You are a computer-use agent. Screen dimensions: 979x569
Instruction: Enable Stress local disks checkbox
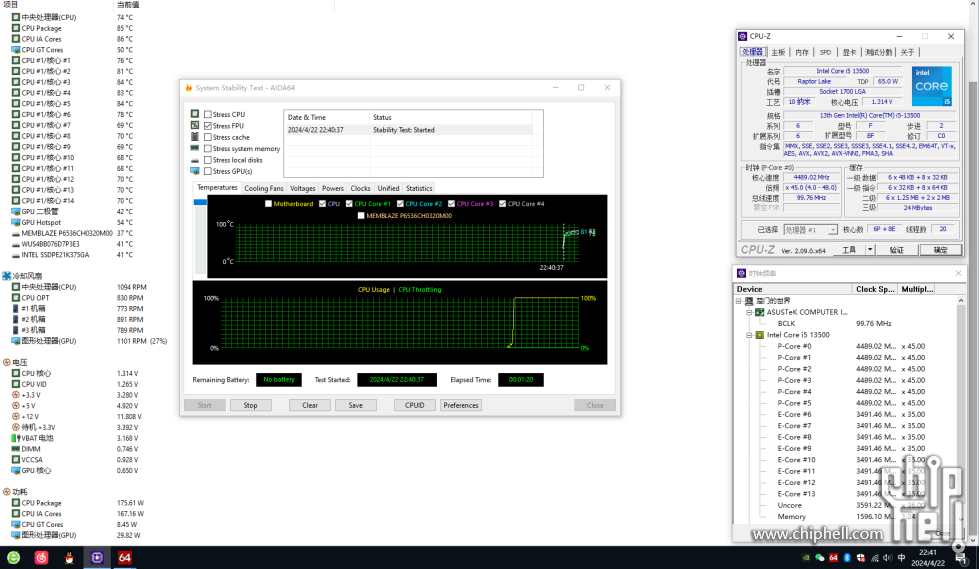[x=208, y=161]
